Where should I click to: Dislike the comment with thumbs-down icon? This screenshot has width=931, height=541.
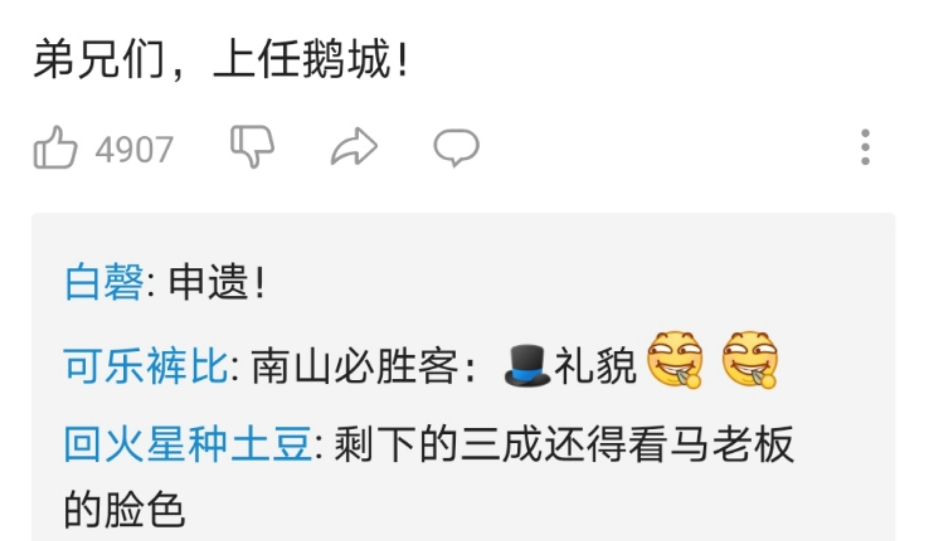[252, 146]
